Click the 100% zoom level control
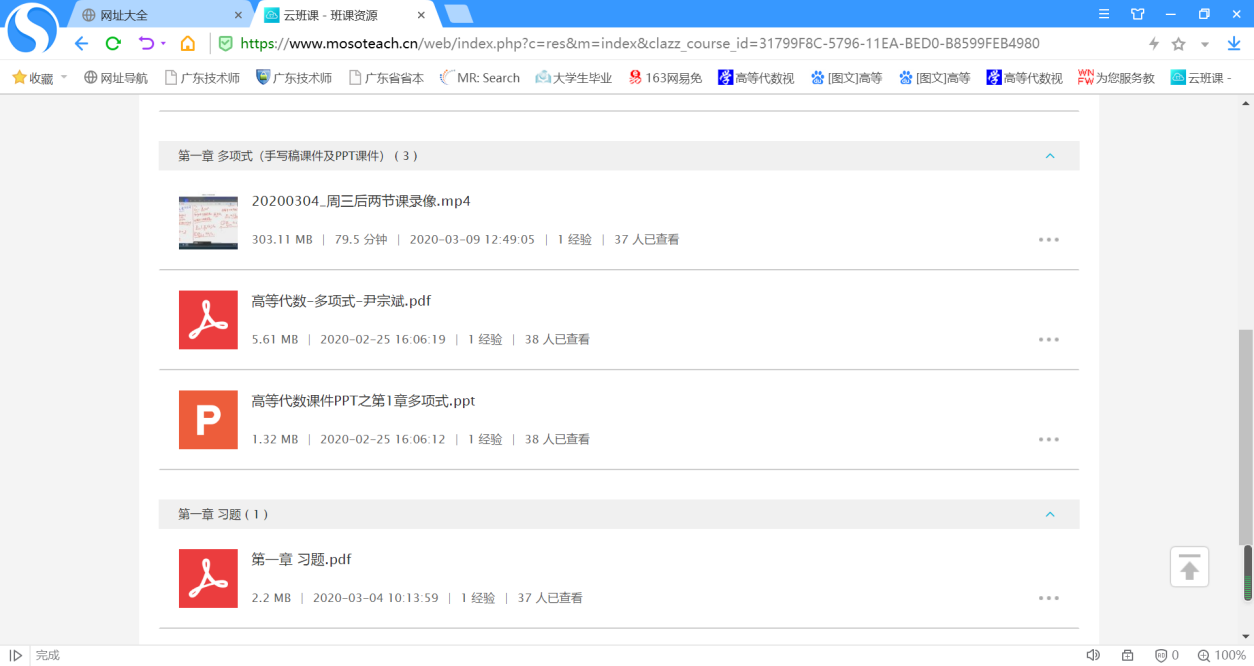 pyautogui.click(x=1222, y=655)
